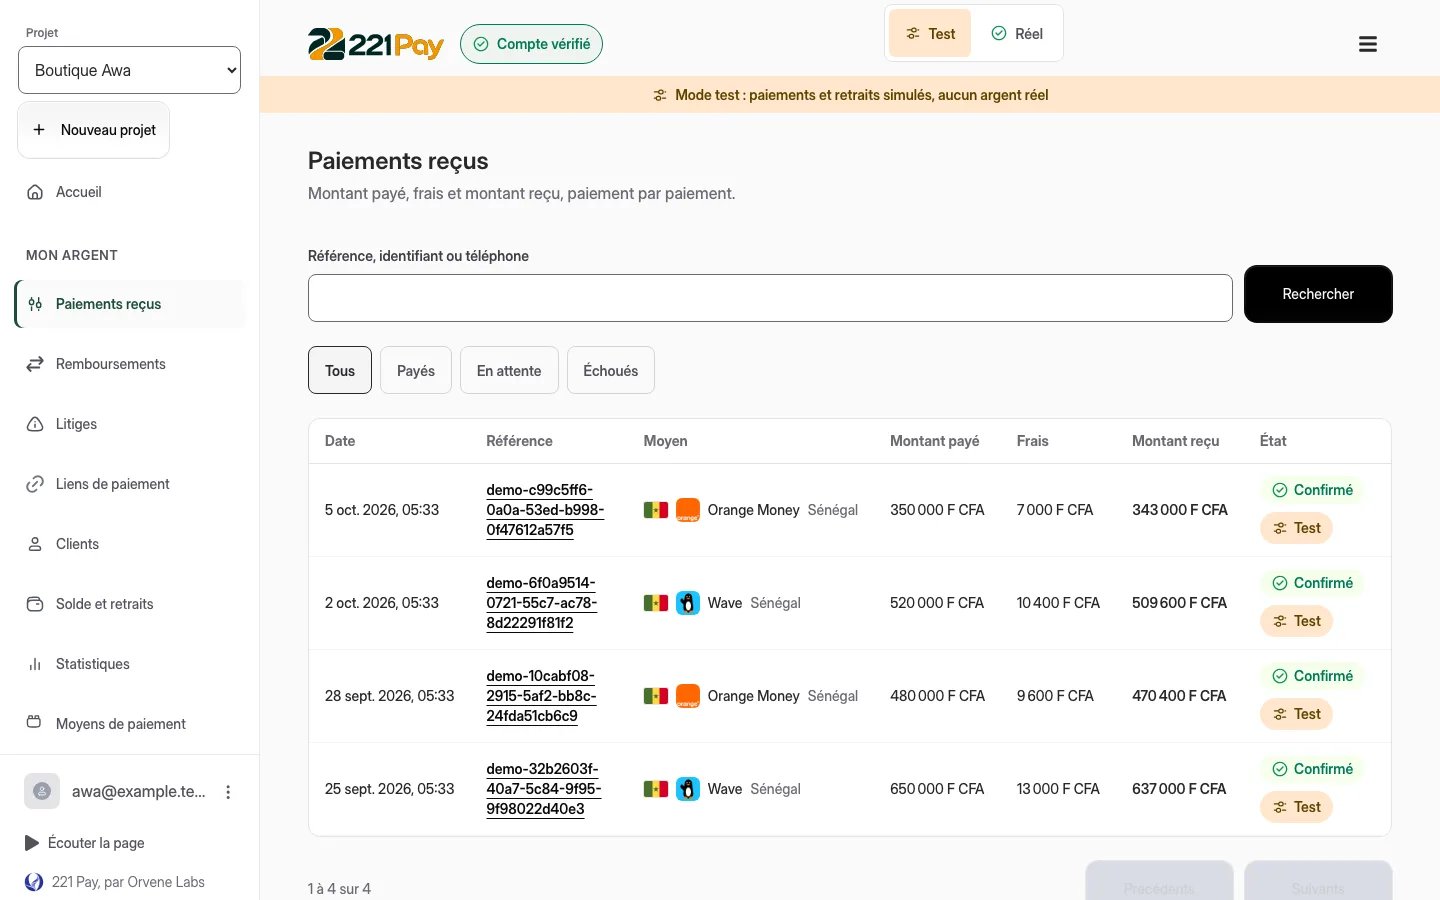Click the 221Pay logo
Viewport: 1440px width, 900px height.
[x=375, y=44]
